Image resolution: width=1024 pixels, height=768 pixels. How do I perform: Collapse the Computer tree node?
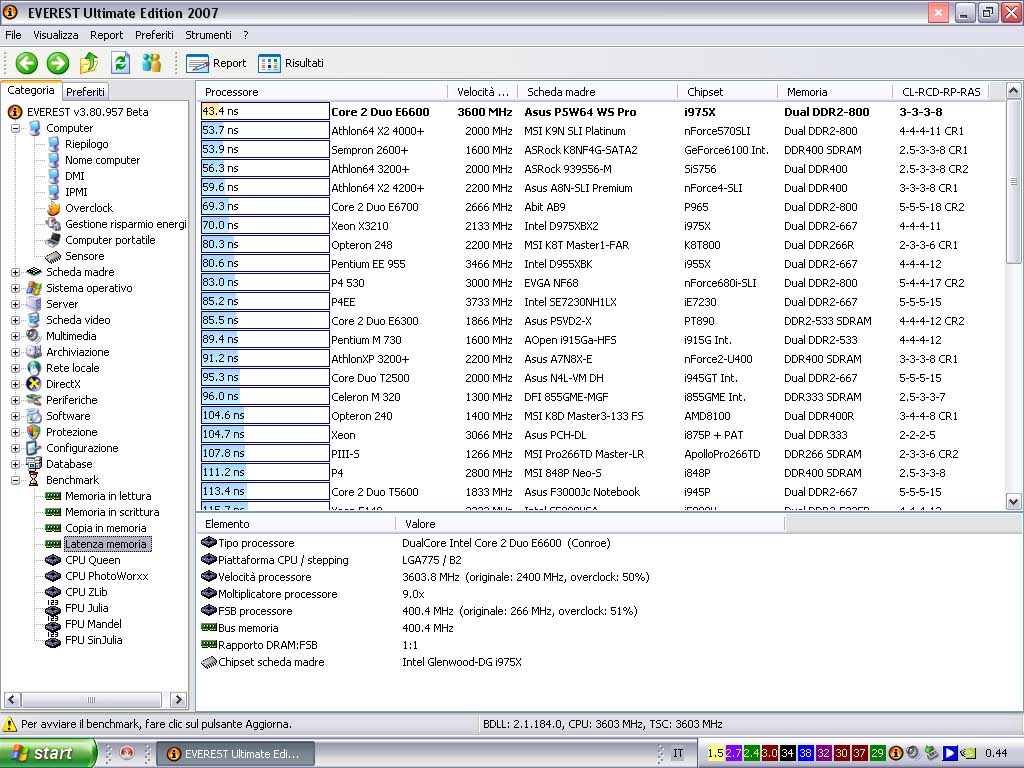15,128
